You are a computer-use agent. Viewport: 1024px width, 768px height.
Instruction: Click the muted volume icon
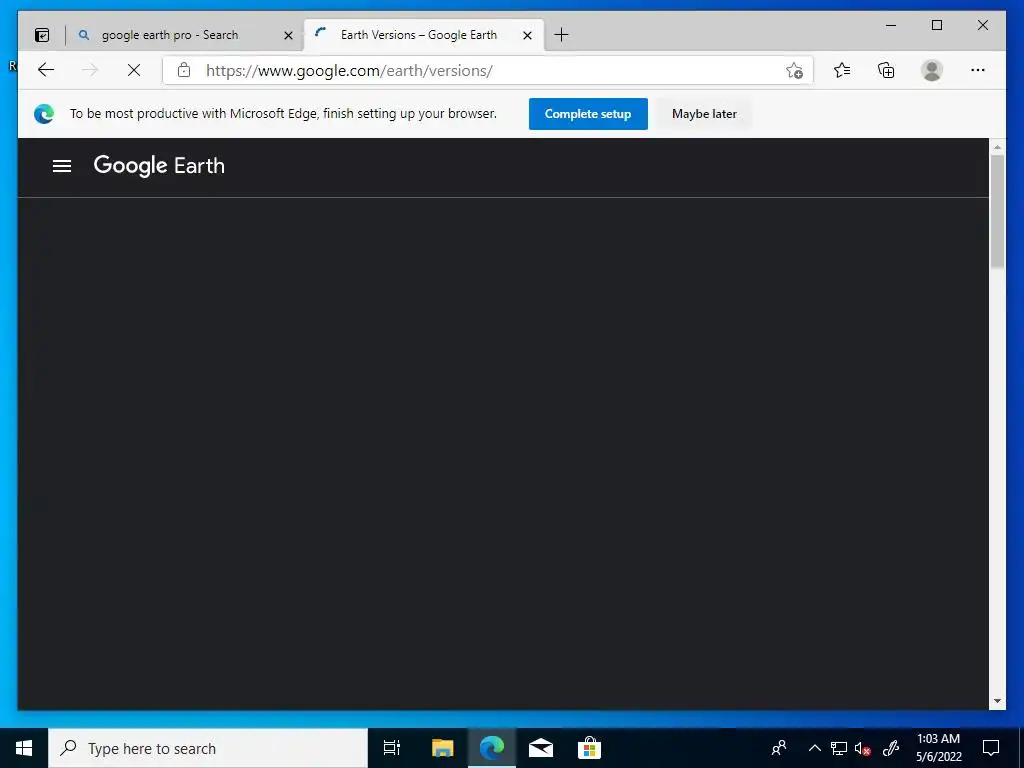(863, 748)
